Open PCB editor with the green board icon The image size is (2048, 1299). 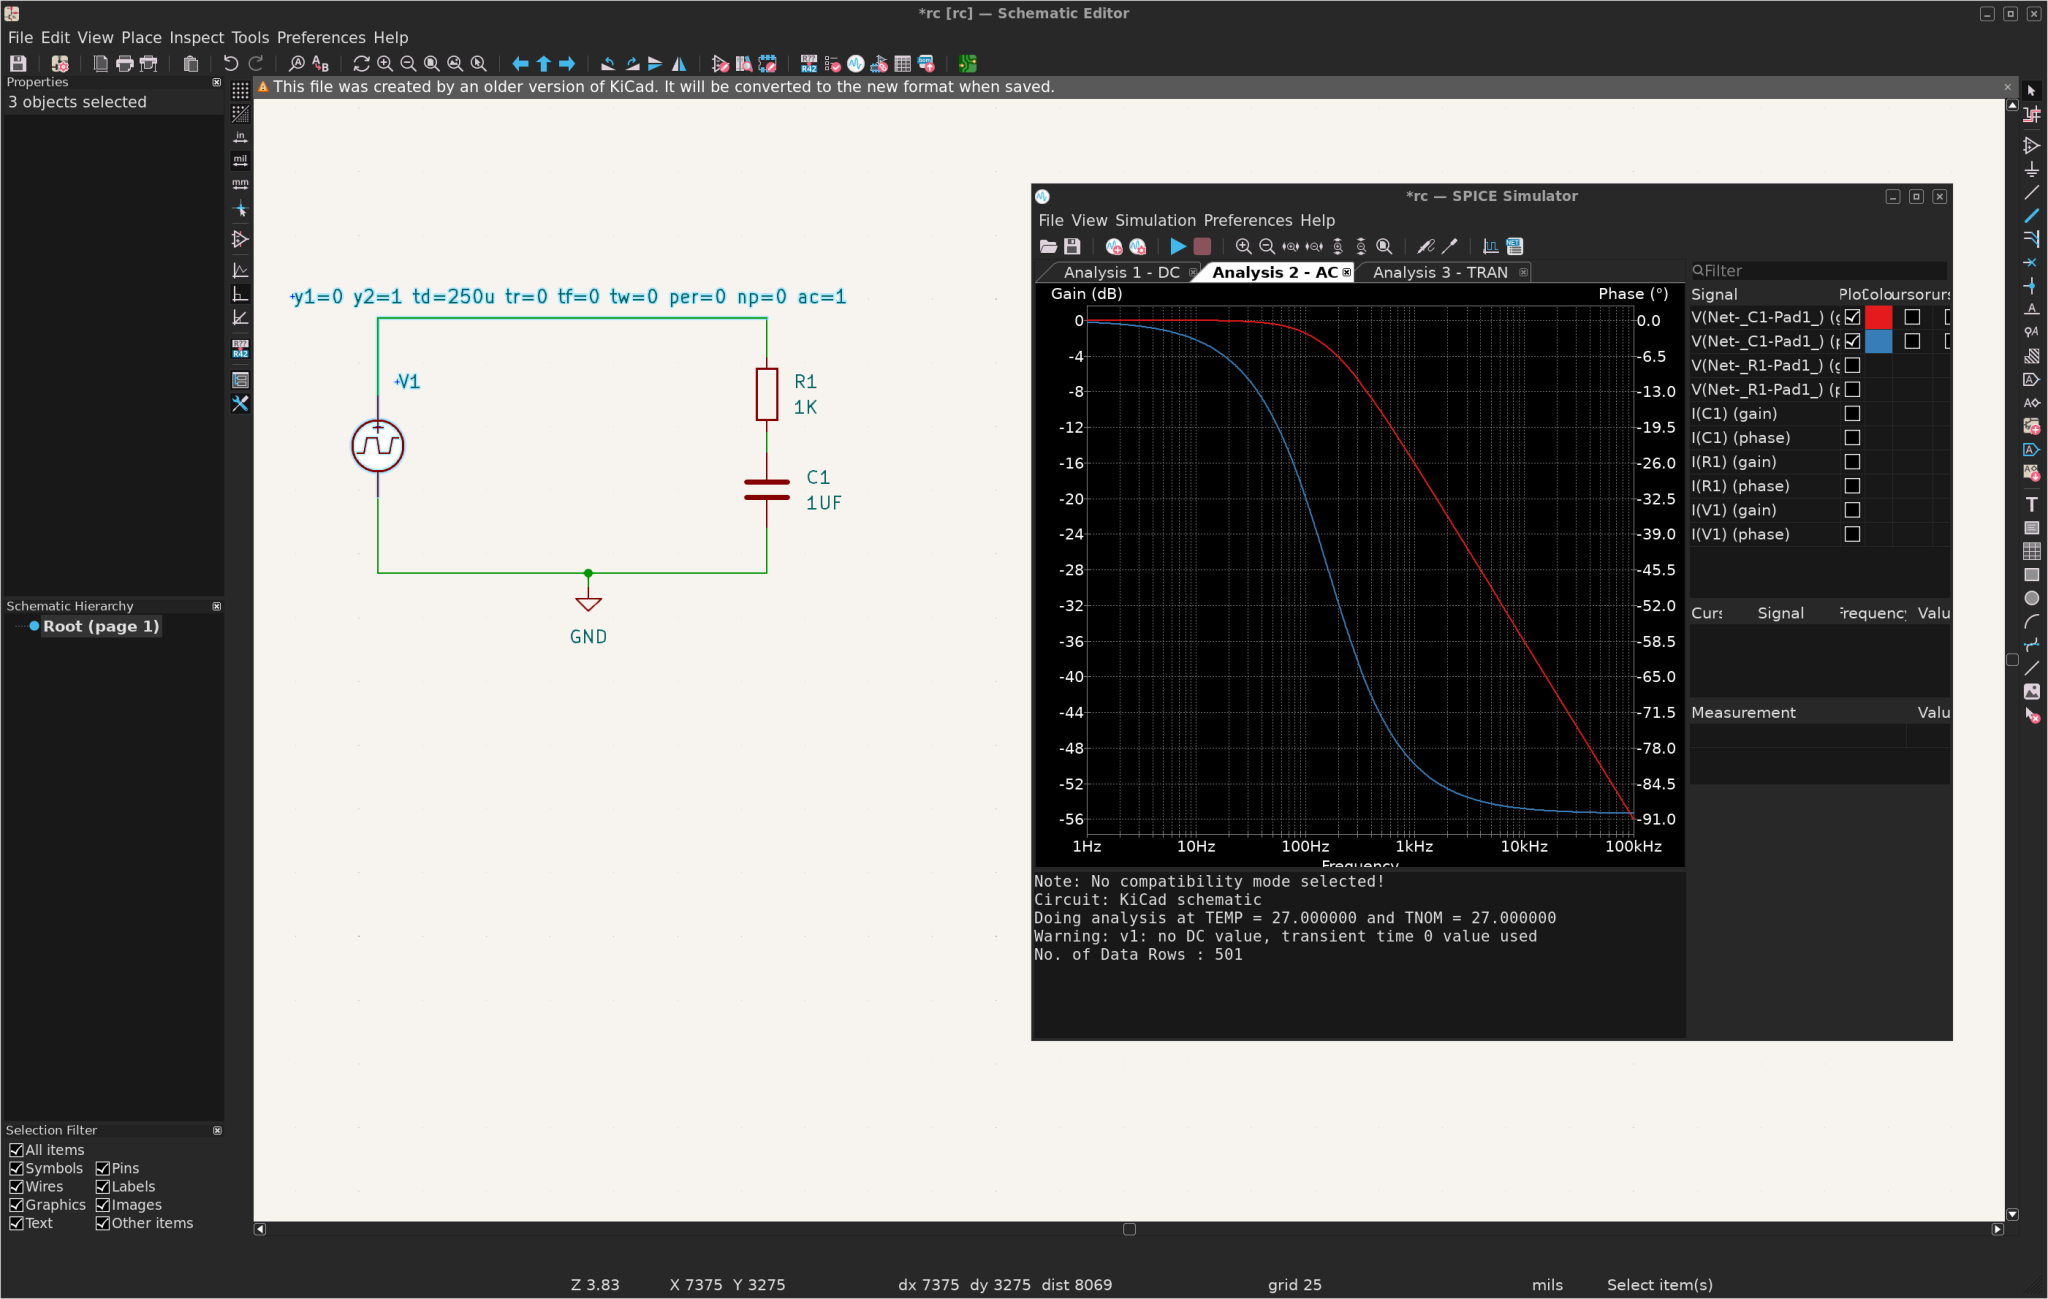[968, 63]
